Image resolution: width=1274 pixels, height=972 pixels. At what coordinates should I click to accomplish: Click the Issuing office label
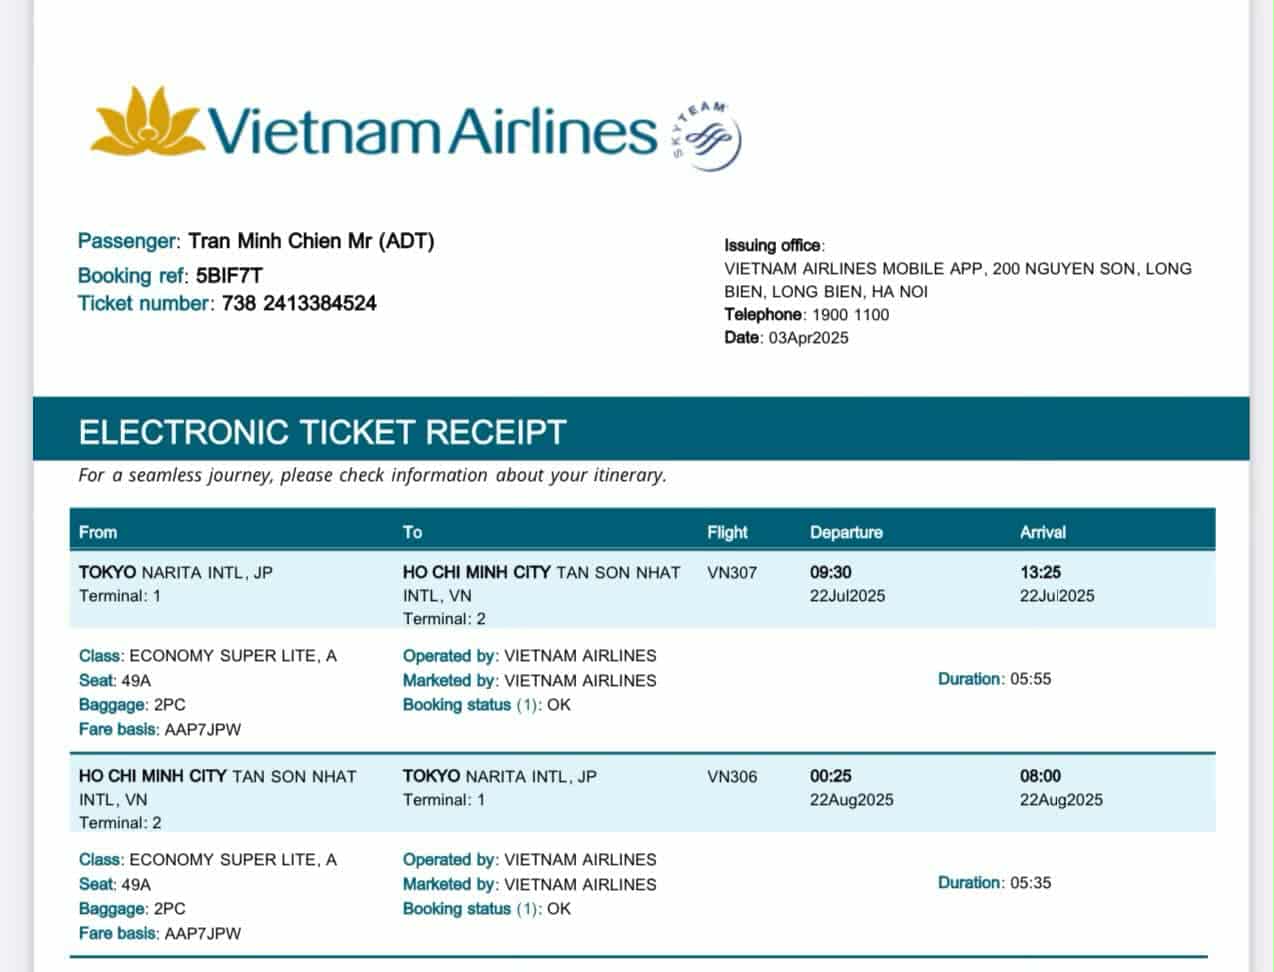point(773,246)
